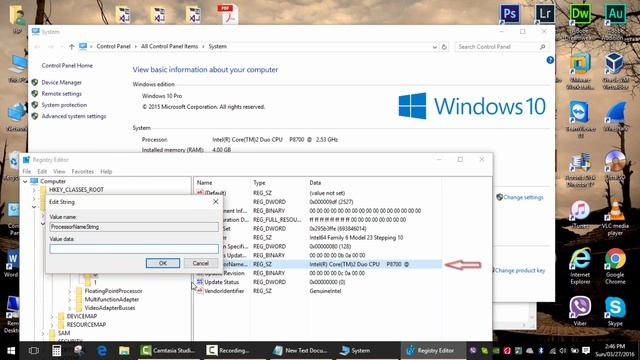Viewport: 640px width, 360px height.
Task: Click the Windows Start button
Action: click(11, 351)
